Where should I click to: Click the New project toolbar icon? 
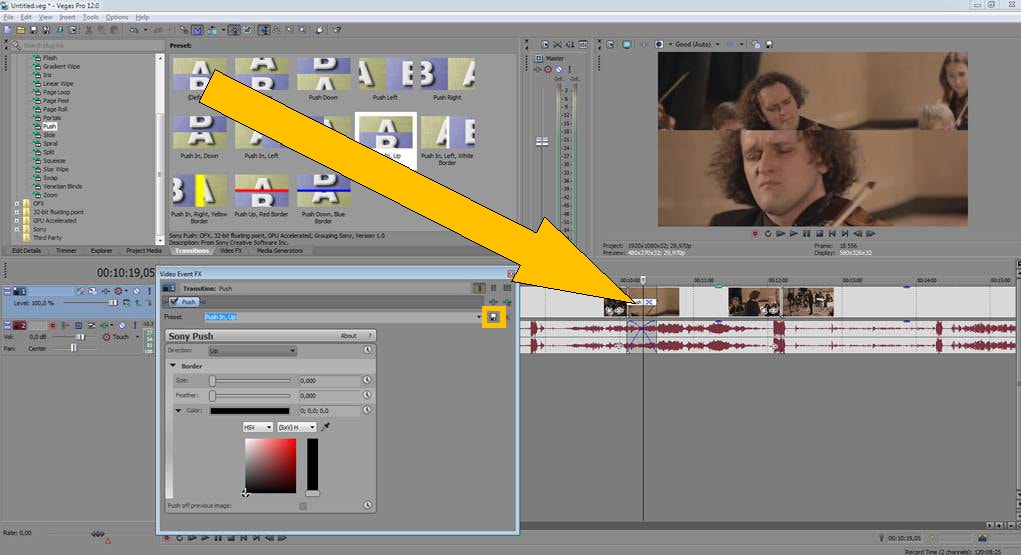[x=8, y=30]
